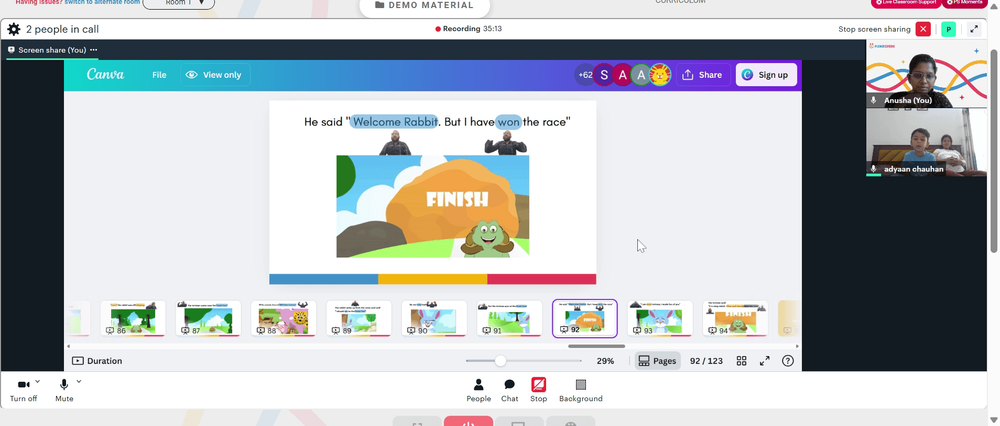Viewport: 1000px width, 426px height.
Task: Click the green P participant badge
Action: [x=948, y=29]
